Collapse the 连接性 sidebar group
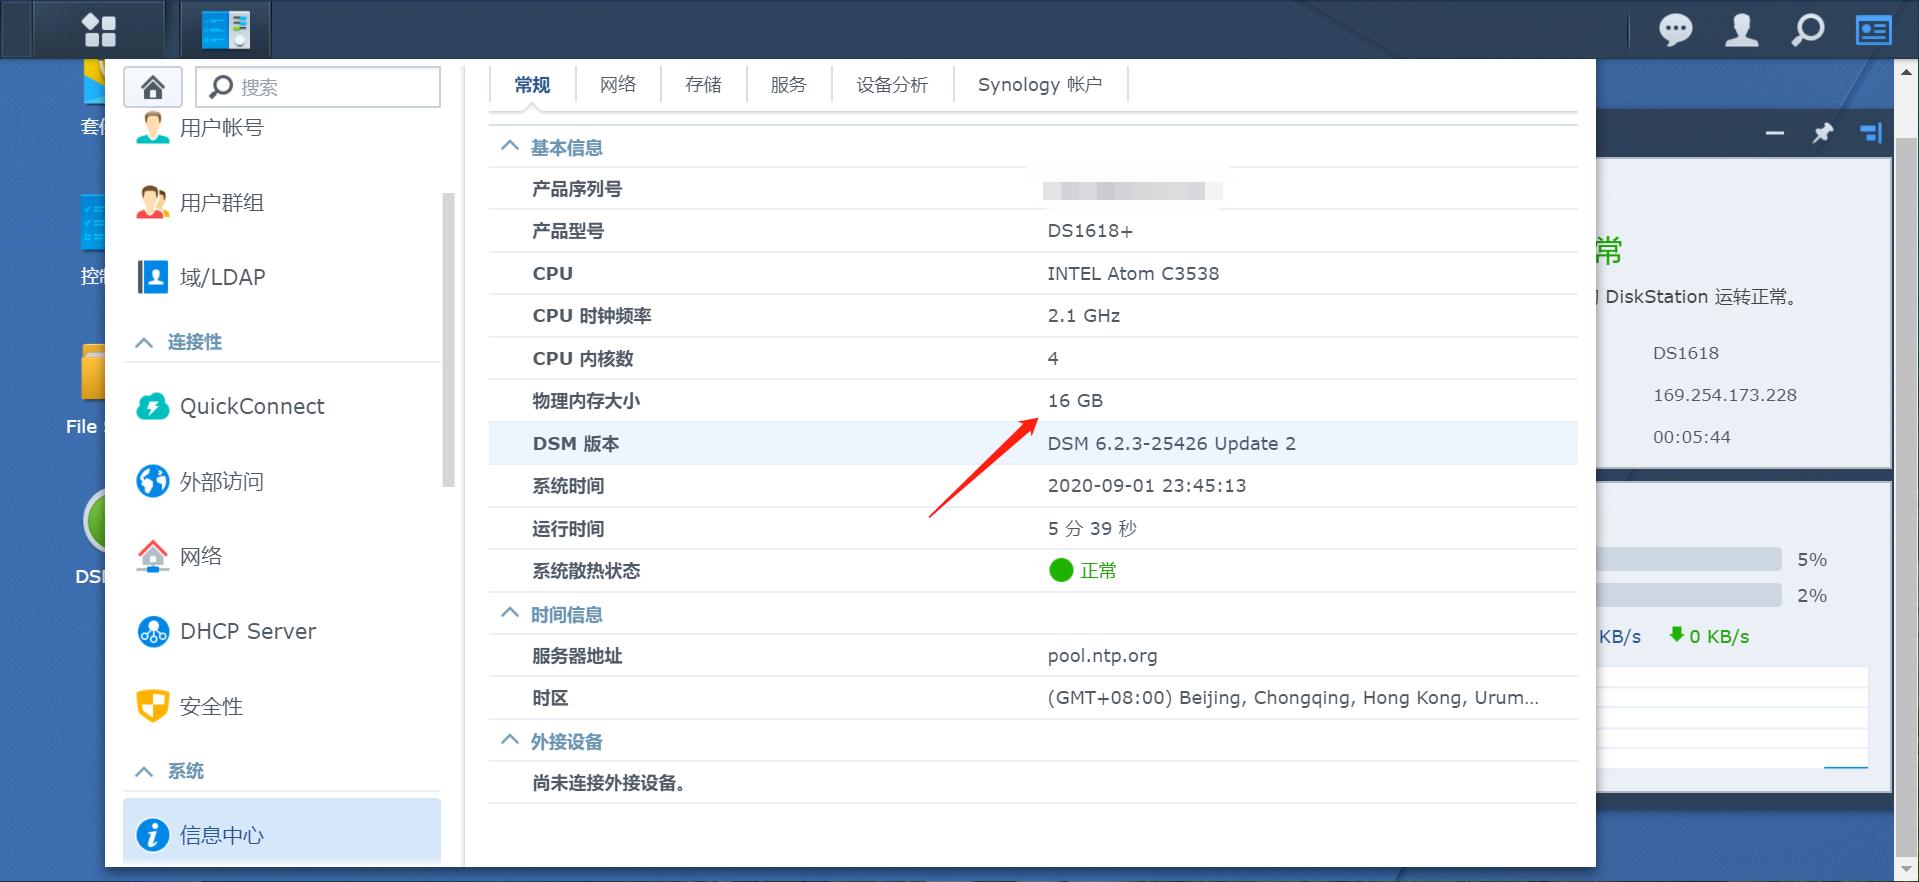1919x882 pixels. [144, 342]
